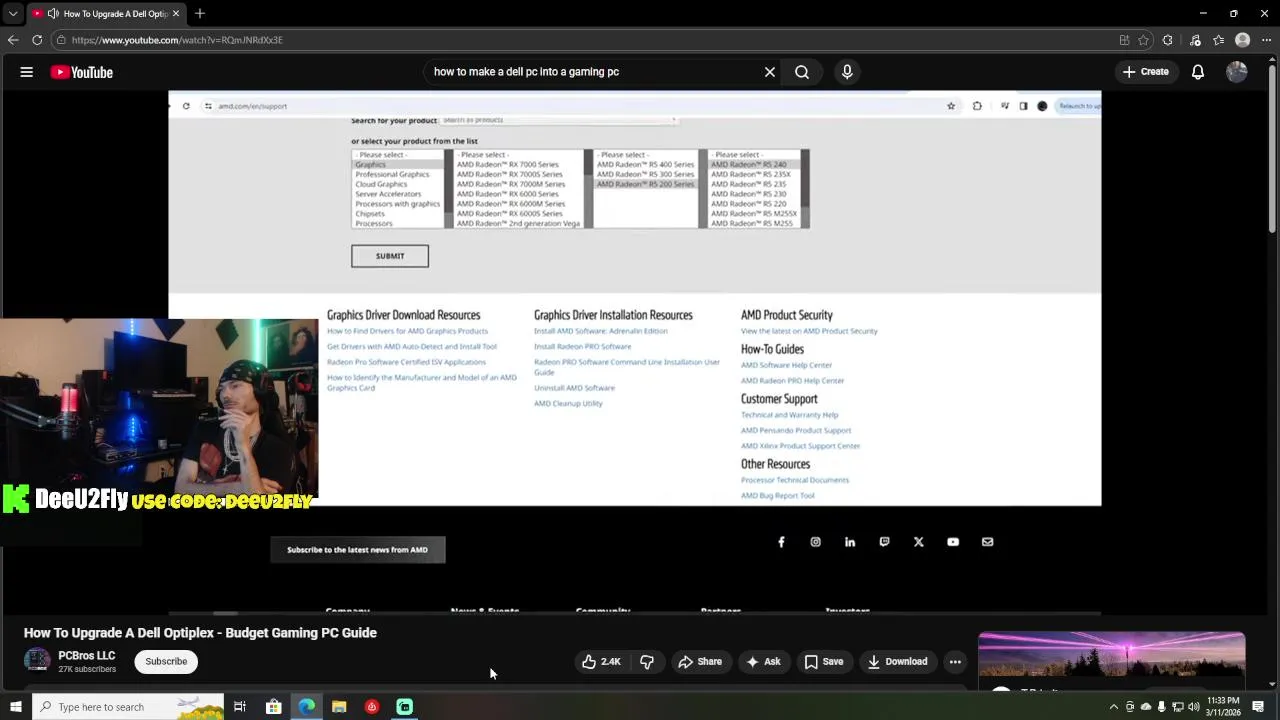Viewport: 1280px width, 720px height.
Task: Reload the page with refresh icon
Action: pyautogui.click(x=37, y=40)
